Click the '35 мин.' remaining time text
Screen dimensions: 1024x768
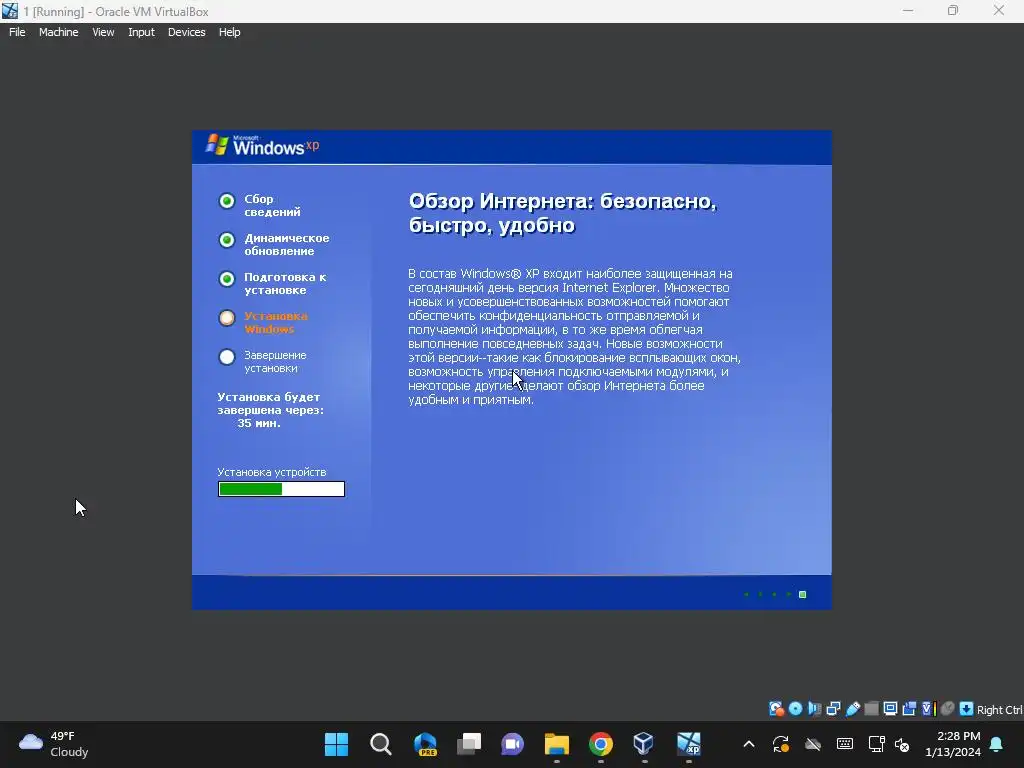tap(259, 423)
